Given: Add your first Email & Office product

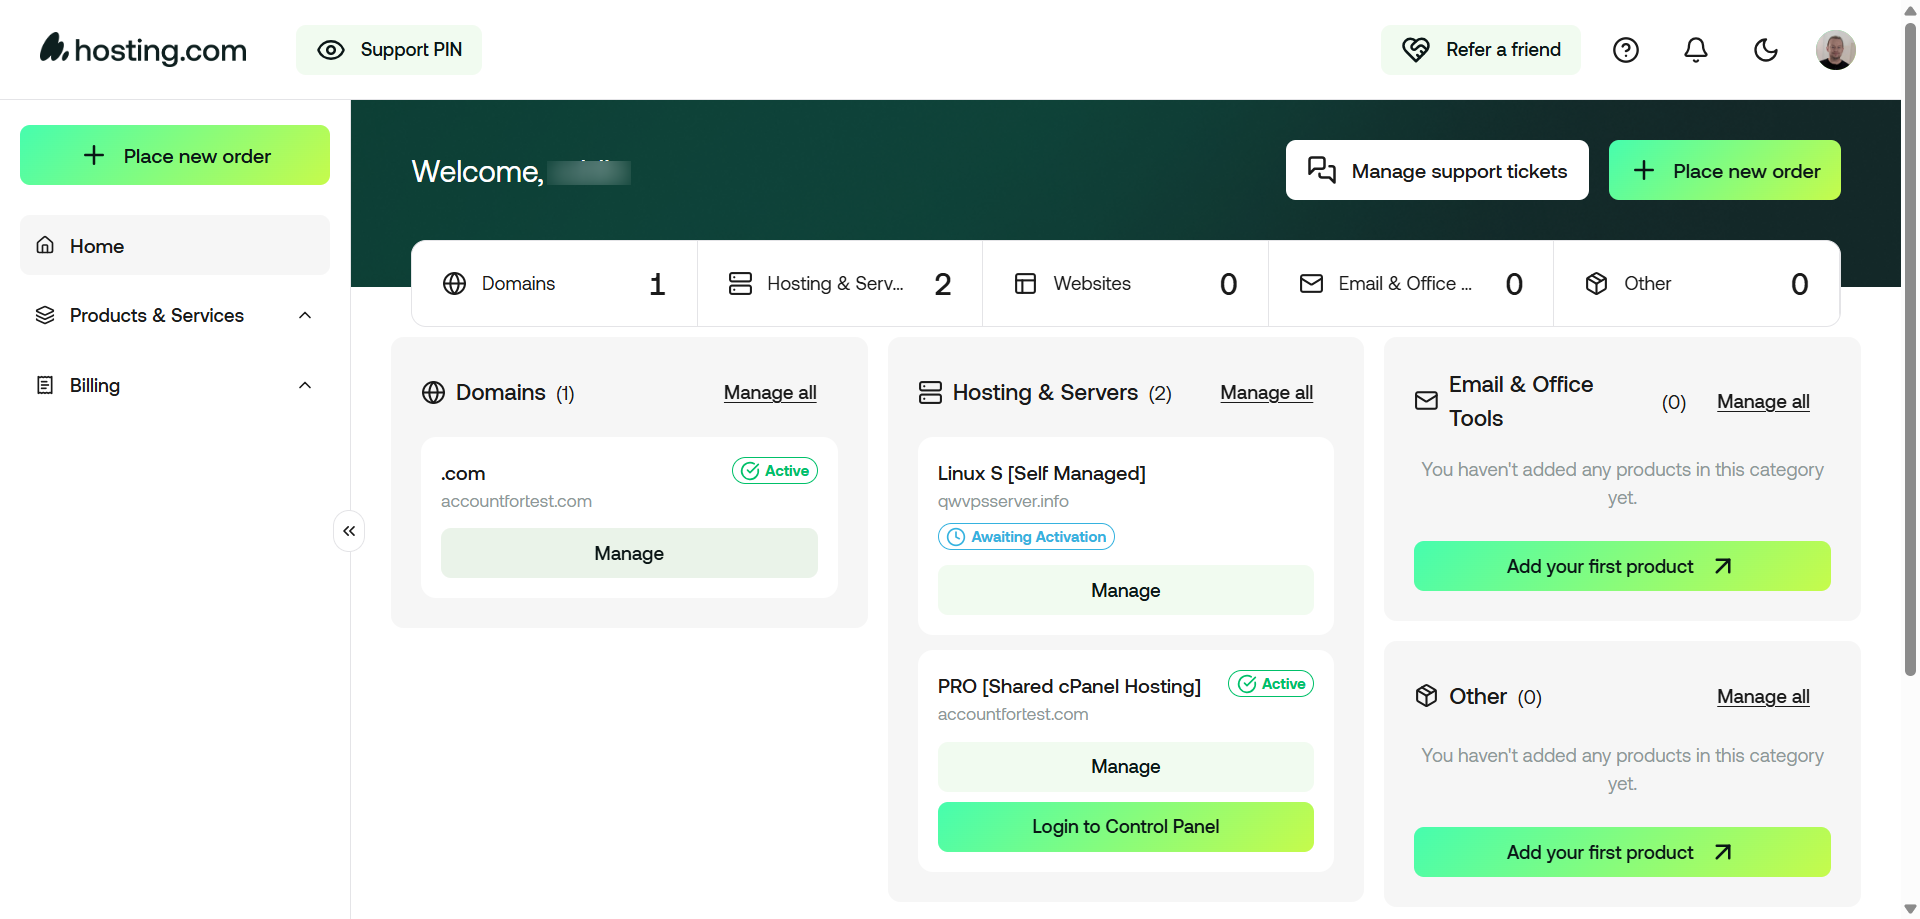Looking at the screenshot, I should pos(1622,566).
